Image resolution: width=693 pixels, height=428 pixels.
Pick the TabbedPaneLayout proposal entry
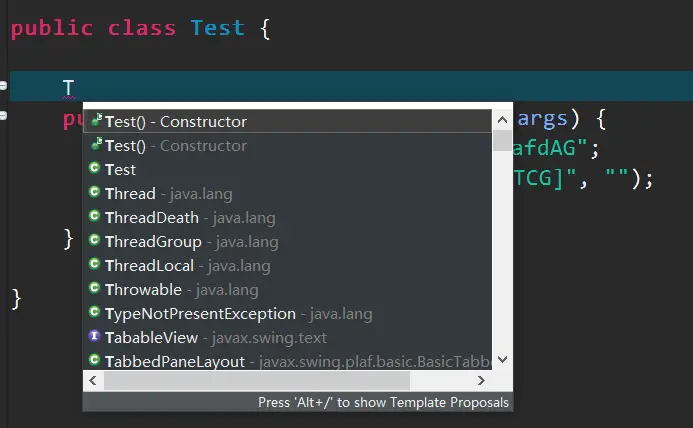287,361
